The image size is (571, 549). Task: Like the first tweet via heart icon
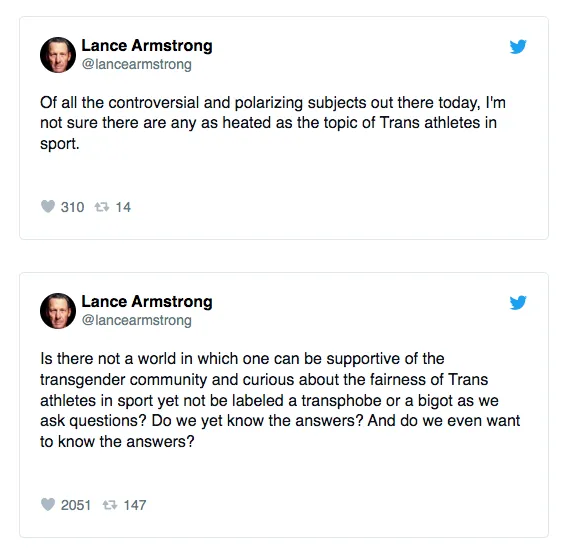tap(48, 206)
